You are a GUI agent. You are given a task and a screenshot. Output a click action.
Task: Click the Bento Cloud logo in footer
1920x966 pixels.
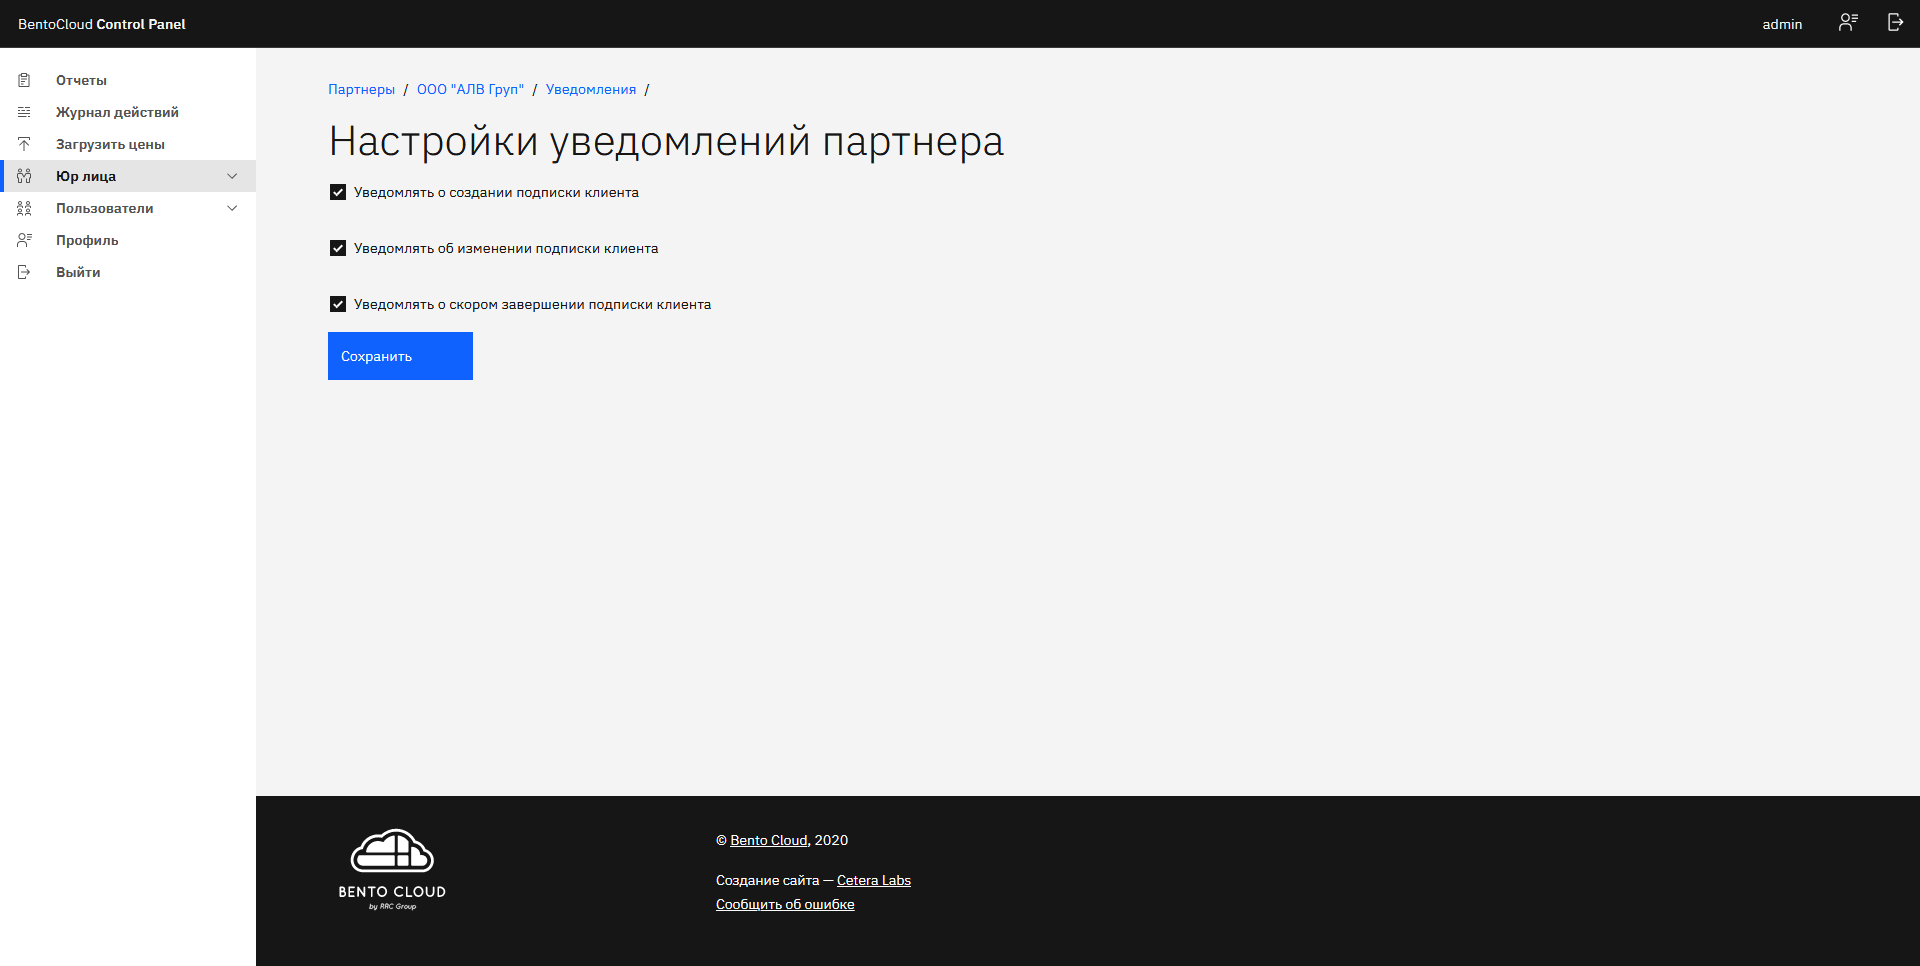pos(390,868)
